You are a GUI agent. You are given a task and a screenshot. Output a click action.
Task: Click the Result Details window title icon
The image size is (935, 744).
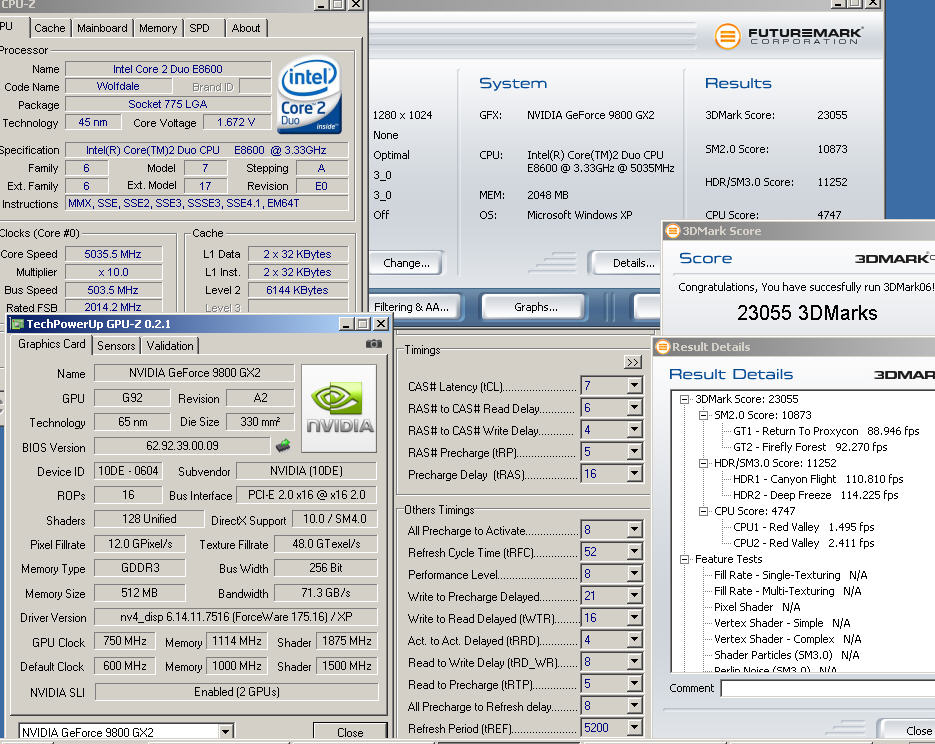pyautogui.click(x=662, y=347)
